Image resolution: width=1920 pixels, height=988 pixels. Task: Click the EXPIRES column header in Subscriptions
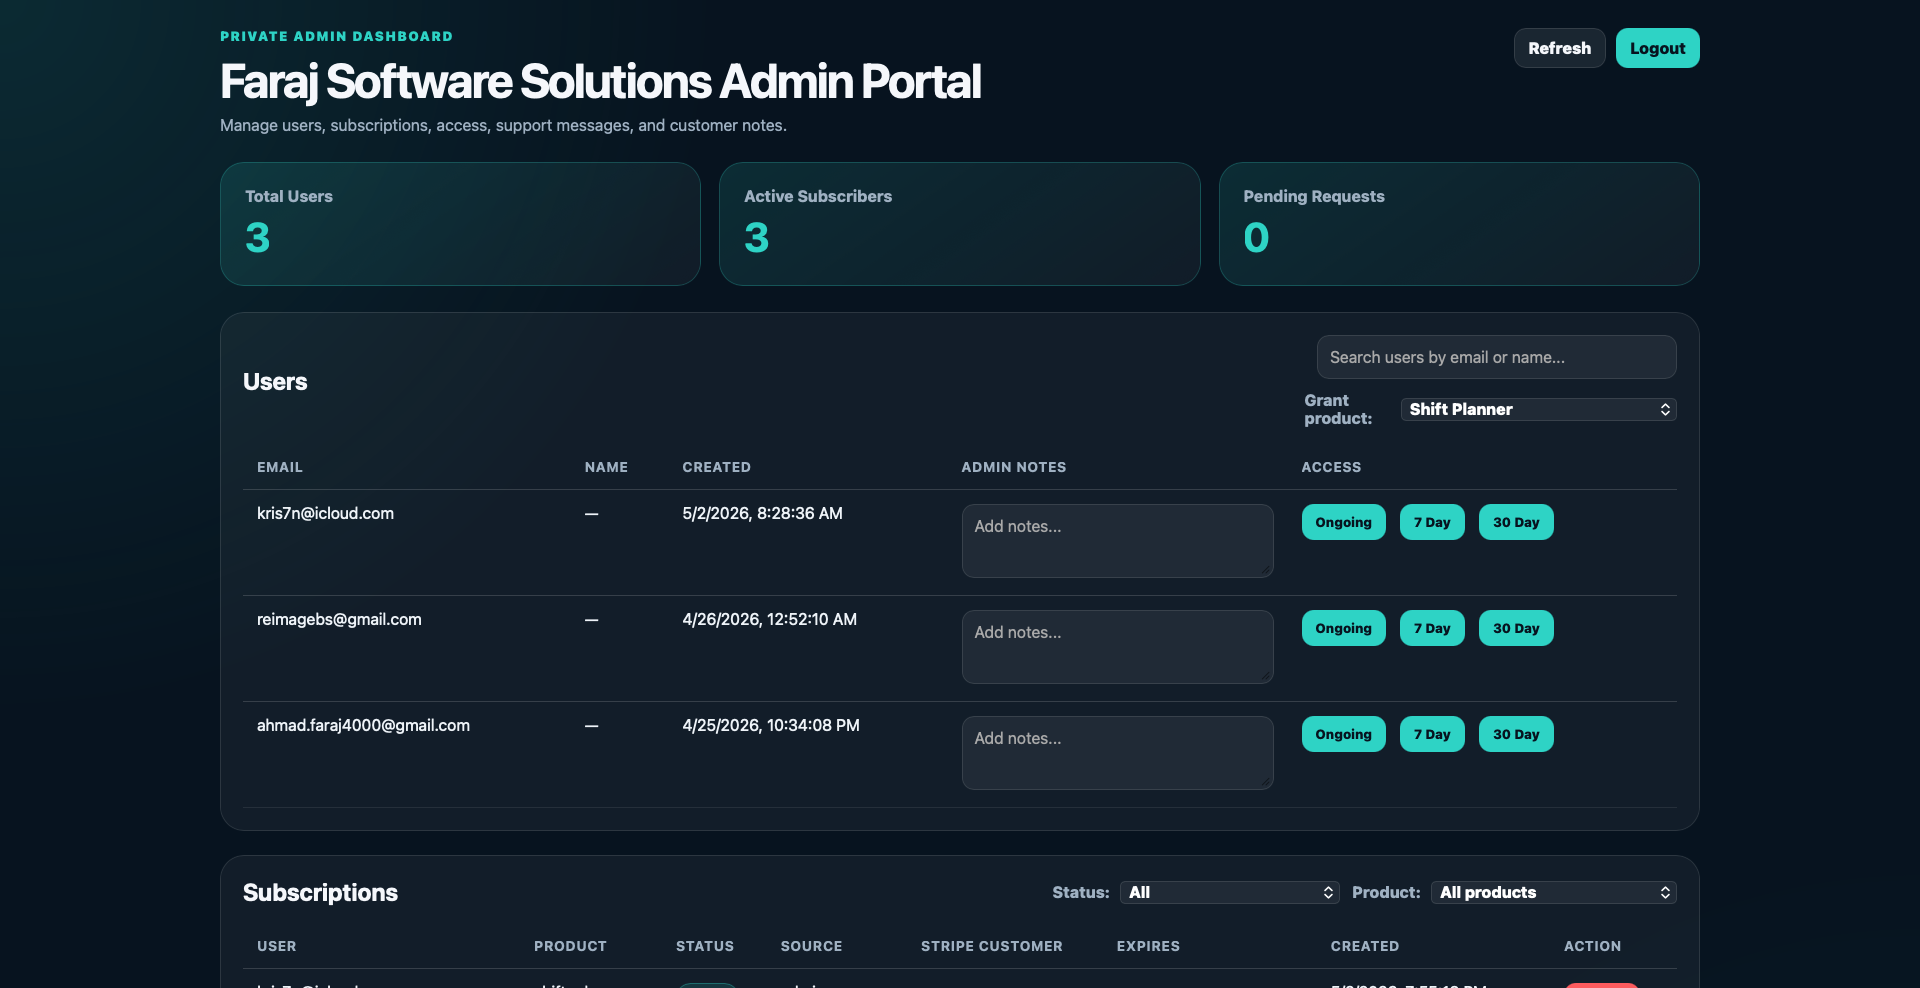1148,946
